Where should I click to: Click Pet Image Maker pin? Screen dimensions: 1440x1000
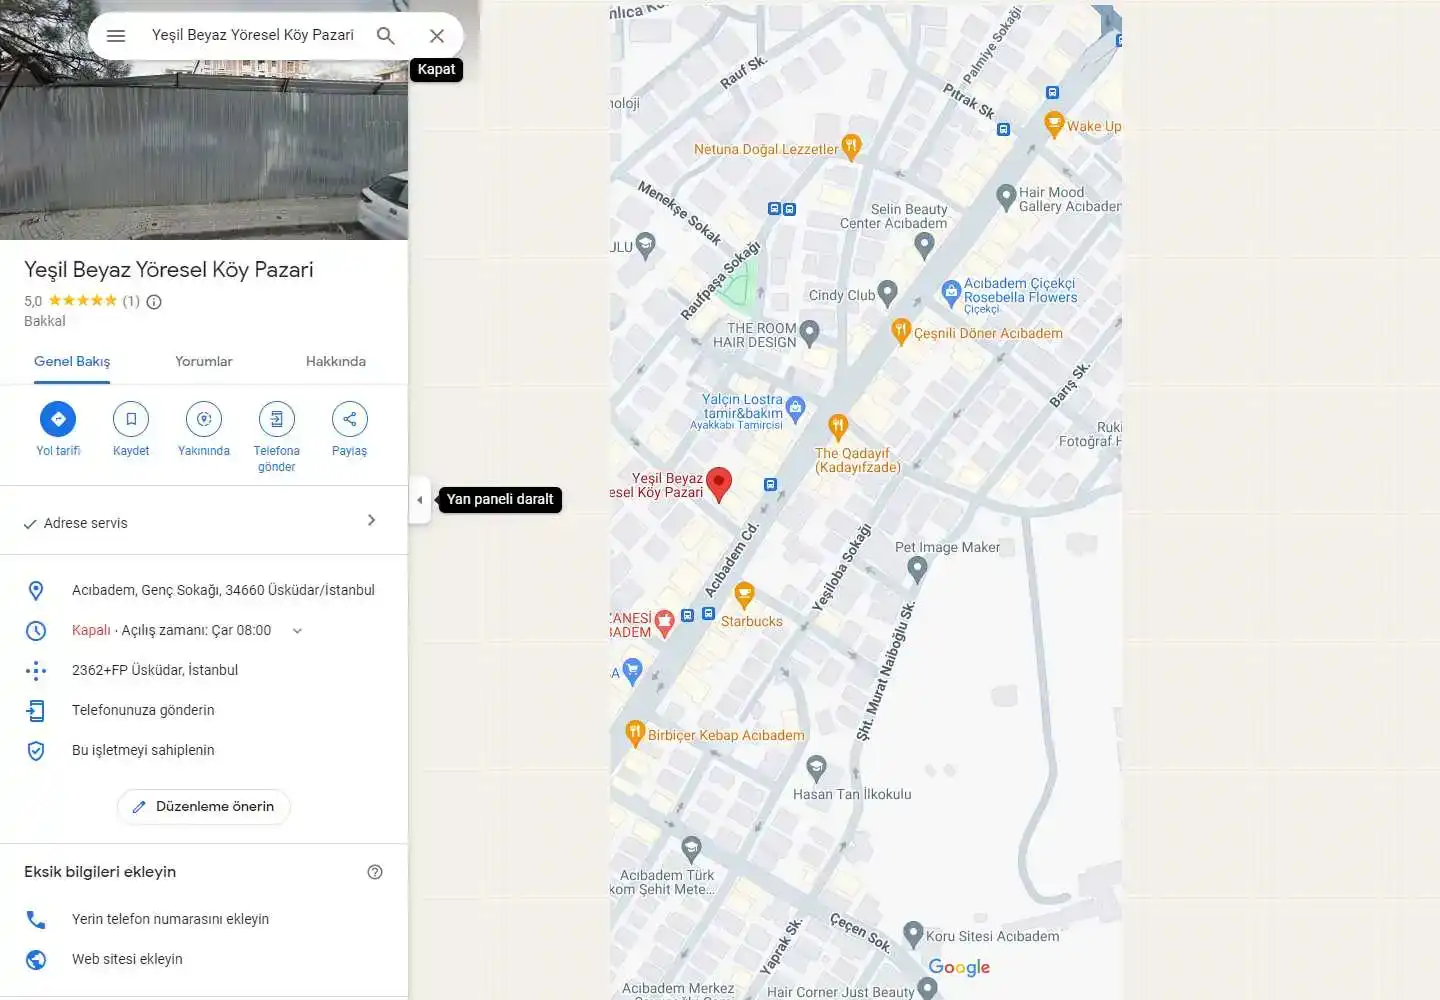(x=917, y=570)
